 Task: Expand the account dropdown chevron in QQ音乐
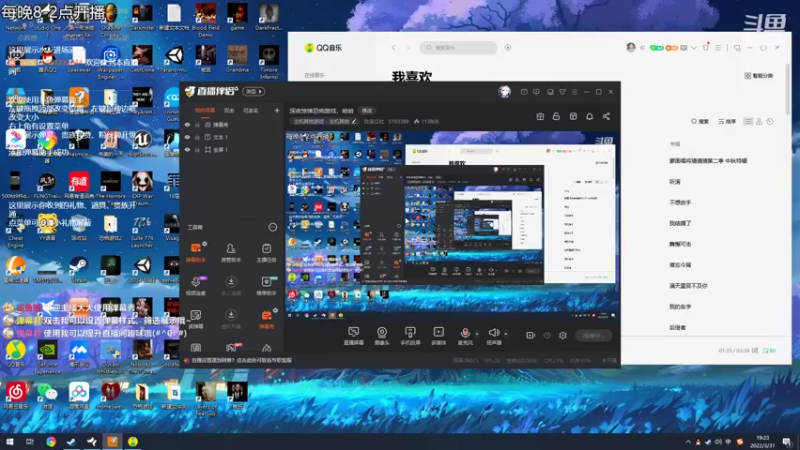[x=694, y=48]
